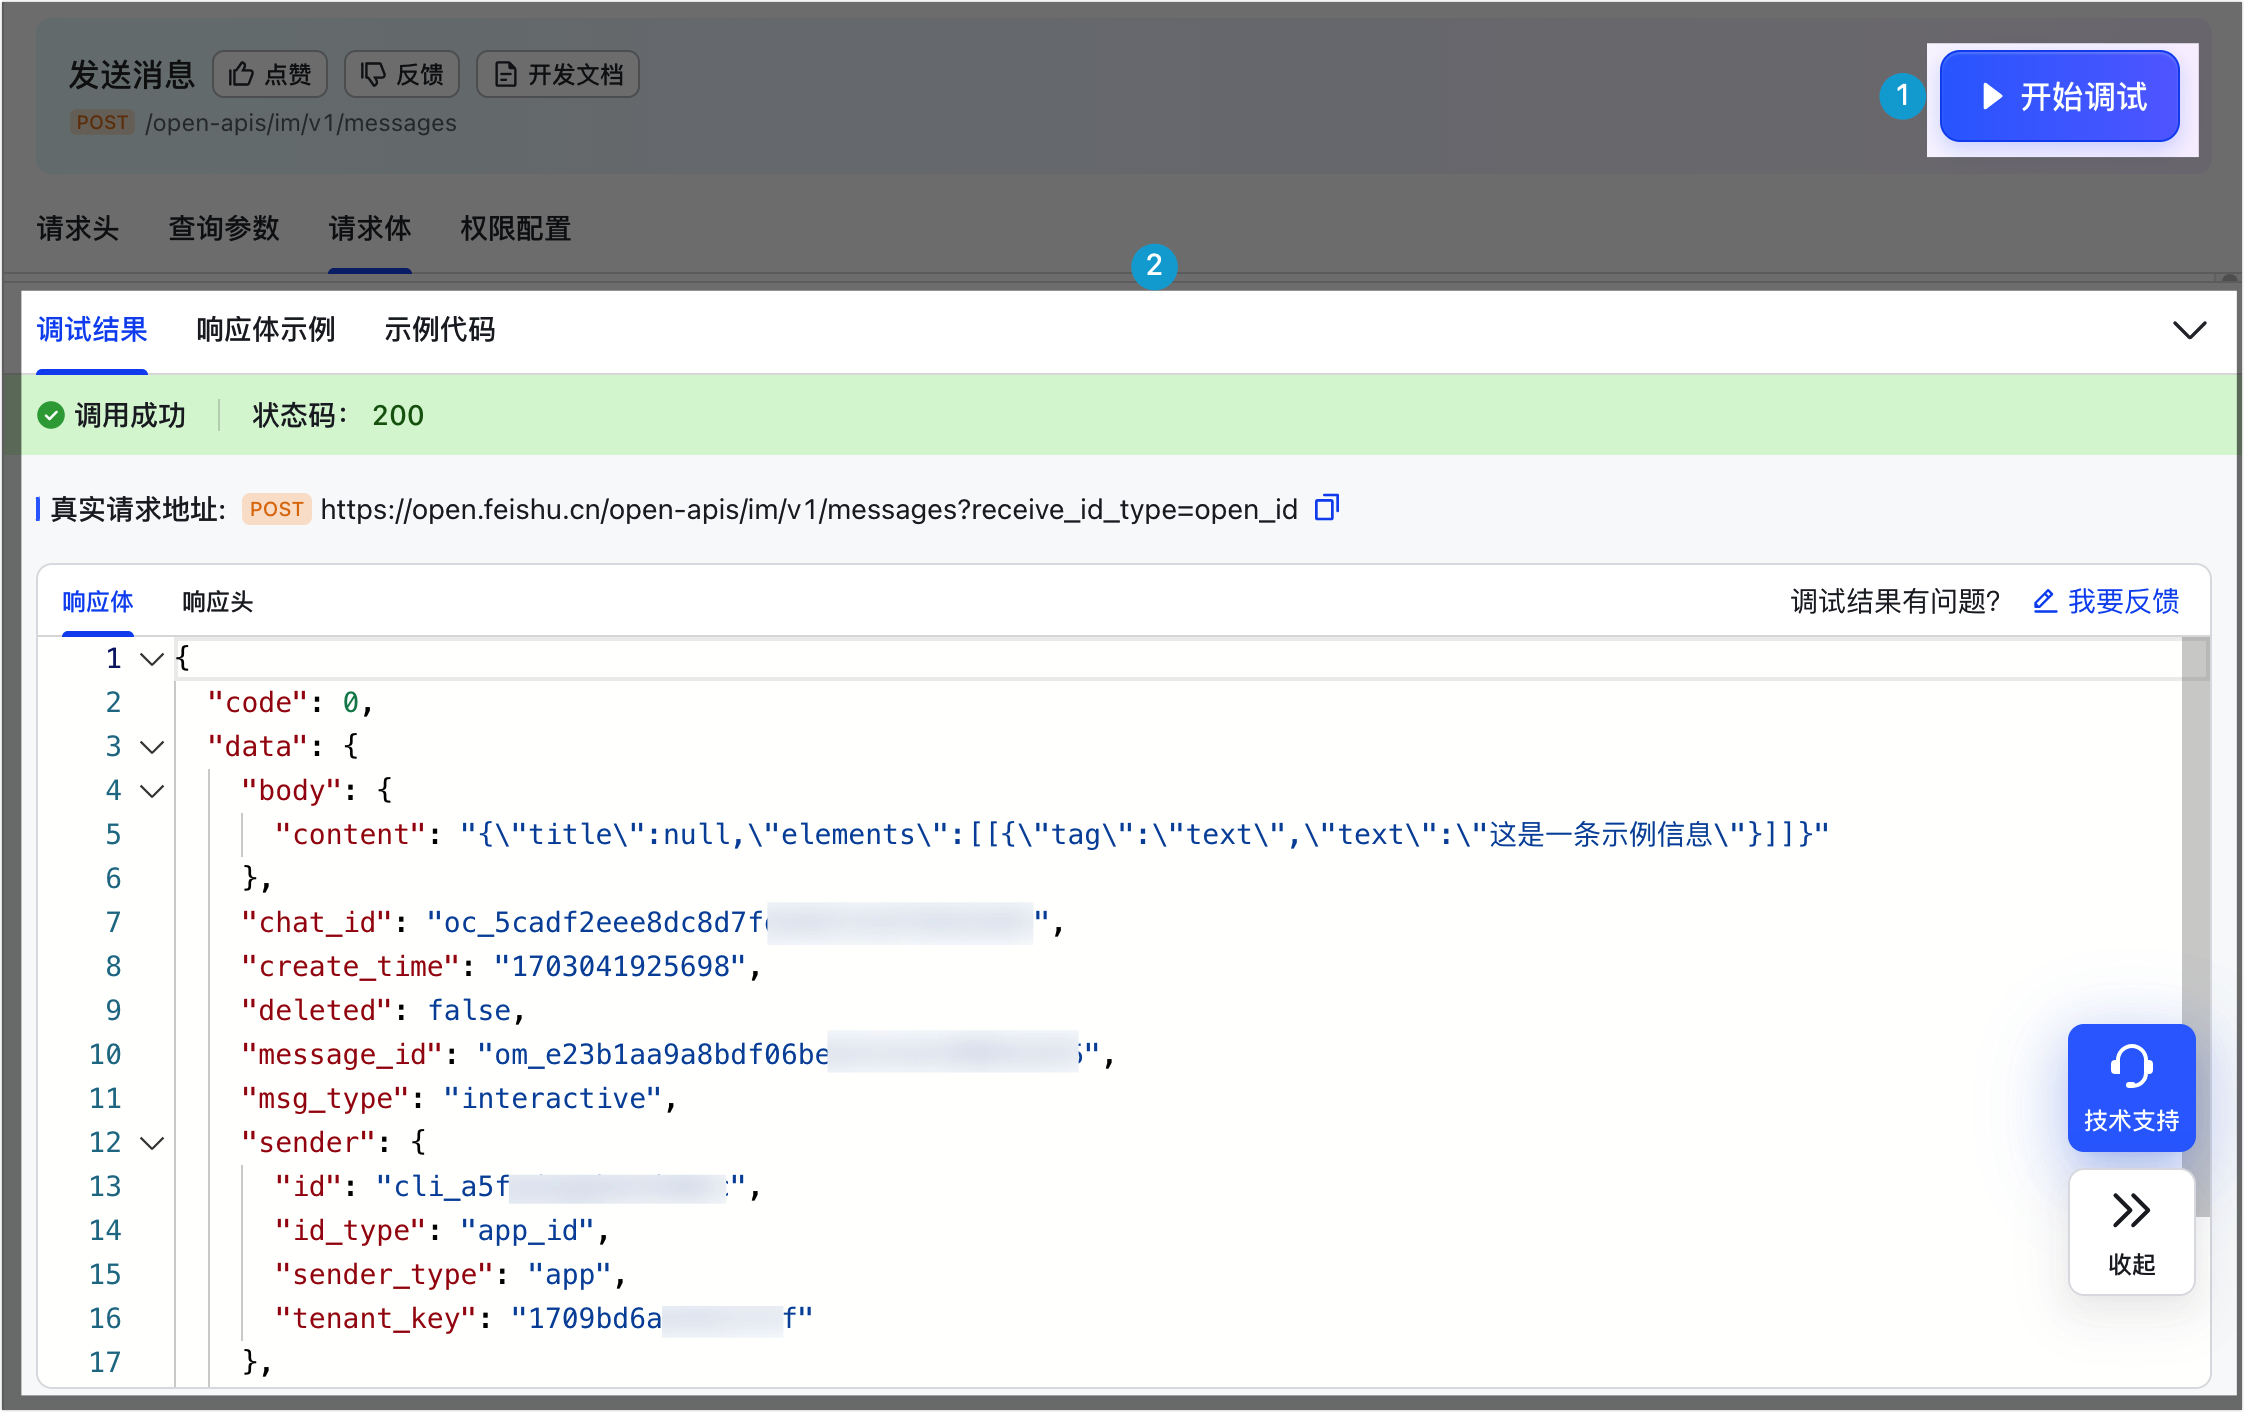Open the 权限配置 permissions tab

pos(515,228)
